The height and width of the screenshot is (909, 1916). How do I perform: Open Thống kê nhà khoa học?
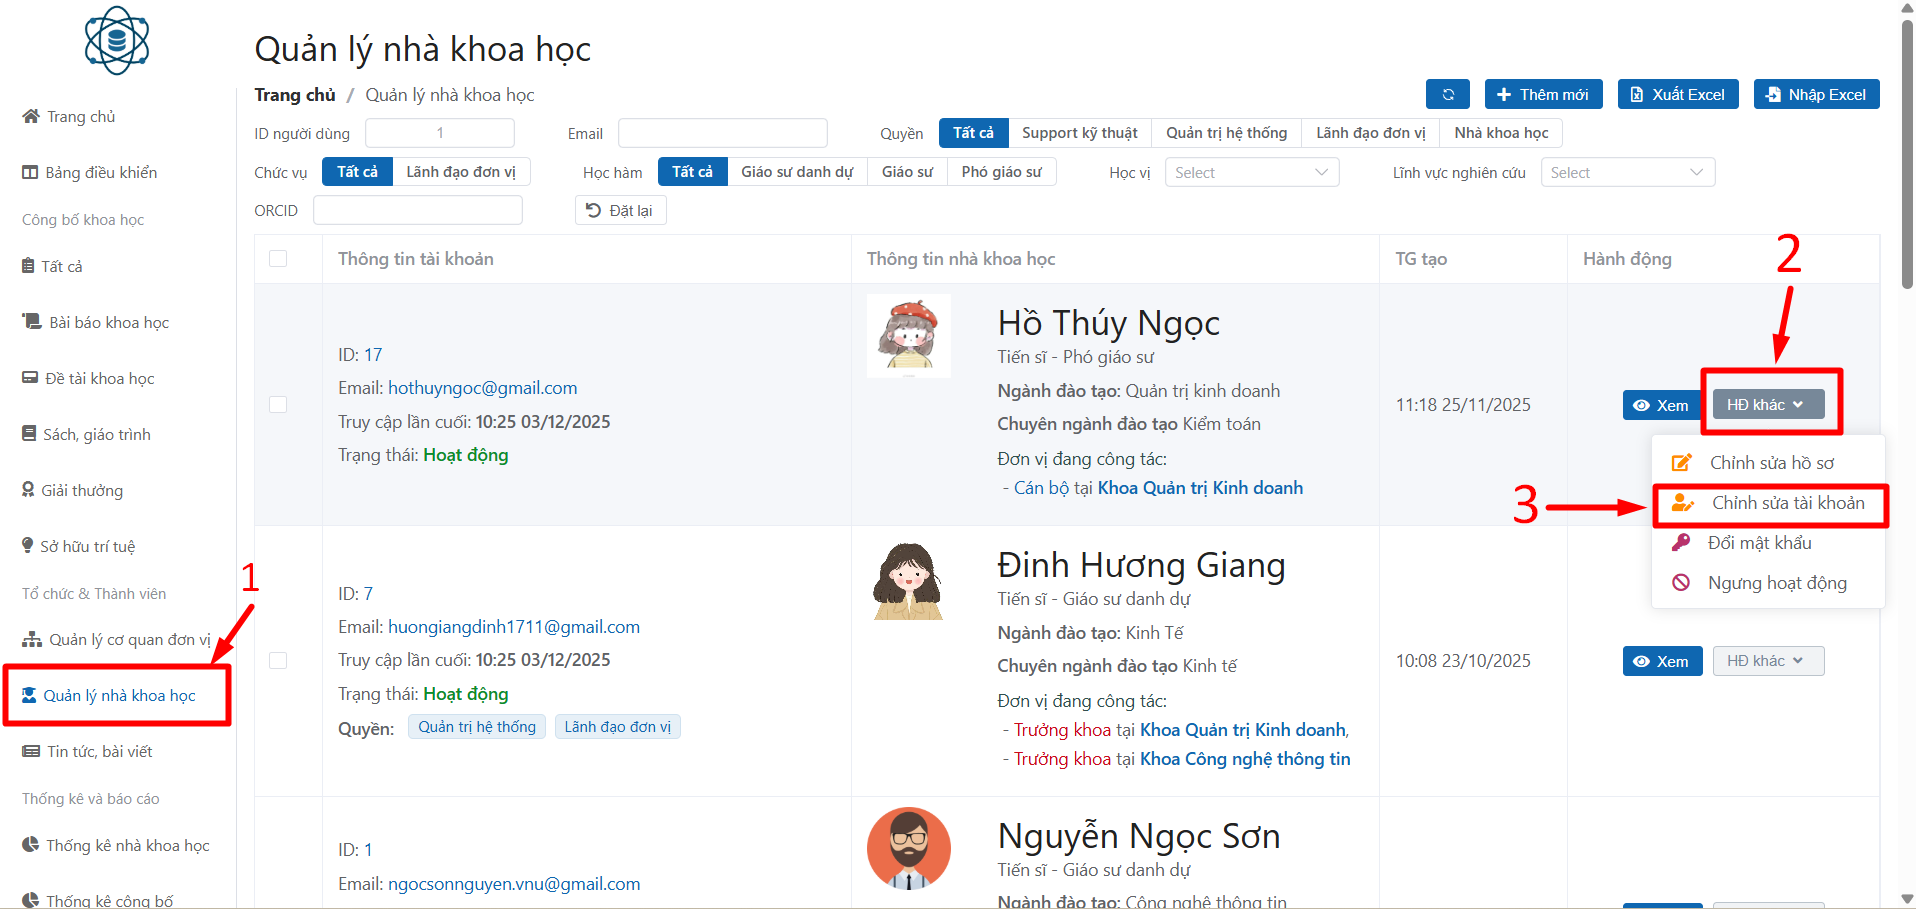pyautogui.click(x=127, y=846)
